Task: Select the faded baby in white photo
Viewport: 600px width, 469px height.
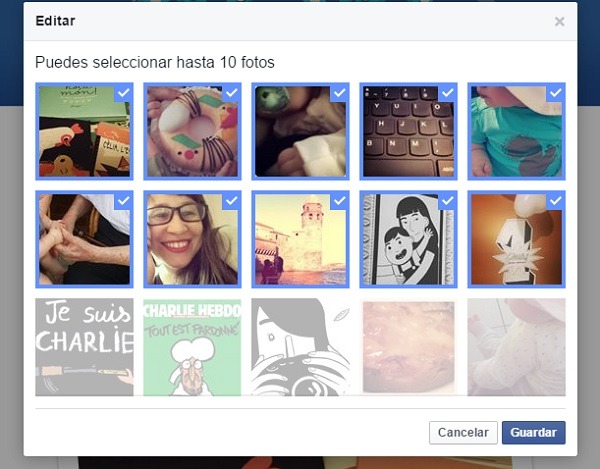Action: [516, 347]
